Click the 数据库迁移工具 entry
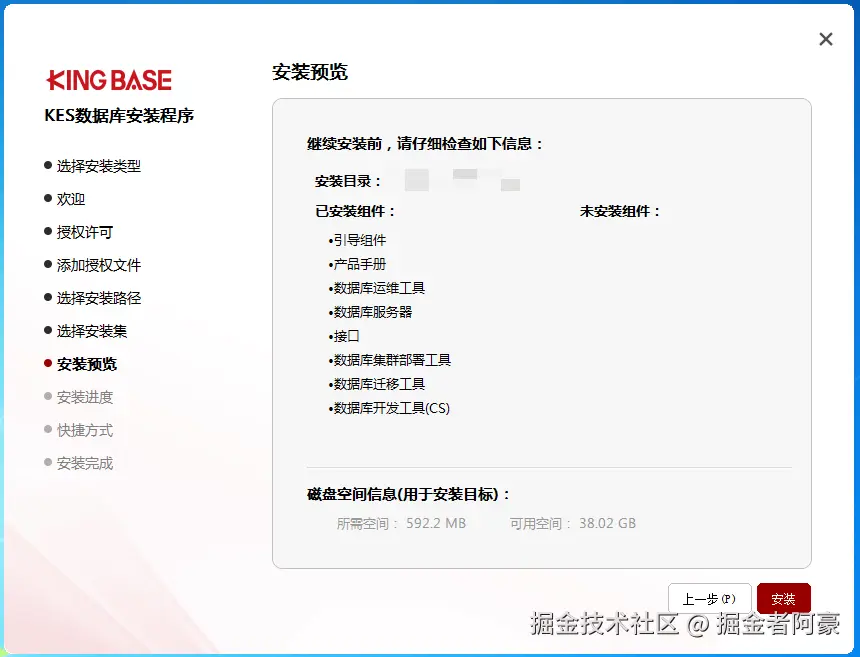 pyautogui.click(x=377, y=384)
